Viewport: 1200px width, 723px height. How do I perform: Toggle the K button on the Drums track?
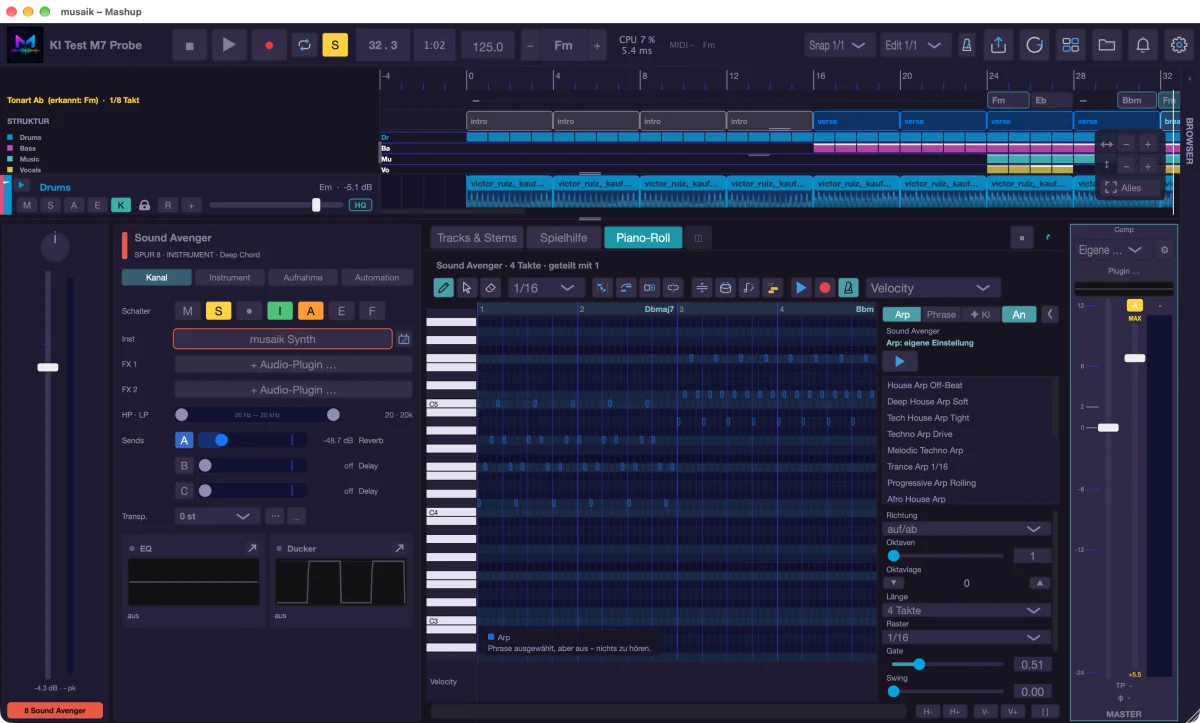tap(121, 205)
